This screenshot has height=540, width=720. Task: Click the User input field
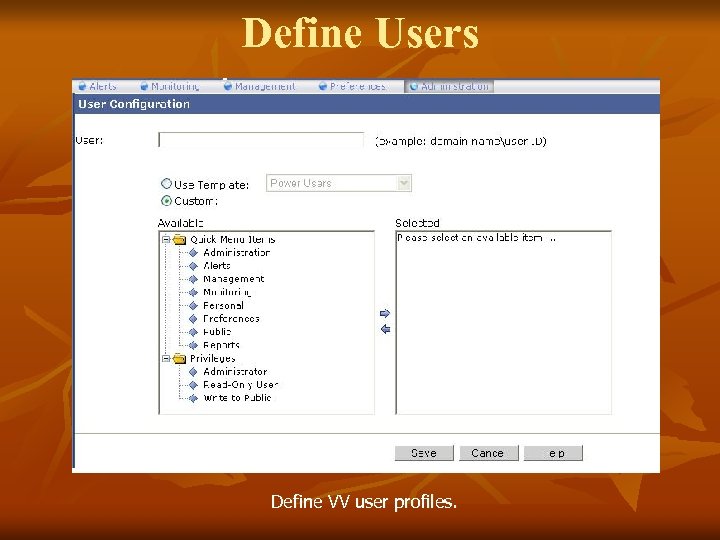point(261,140)
